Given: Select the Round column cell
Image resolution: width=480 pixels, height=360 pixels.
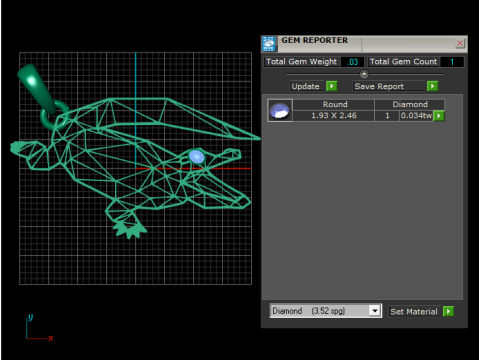Looking at the screenshot, I should (x=334, y=104).
